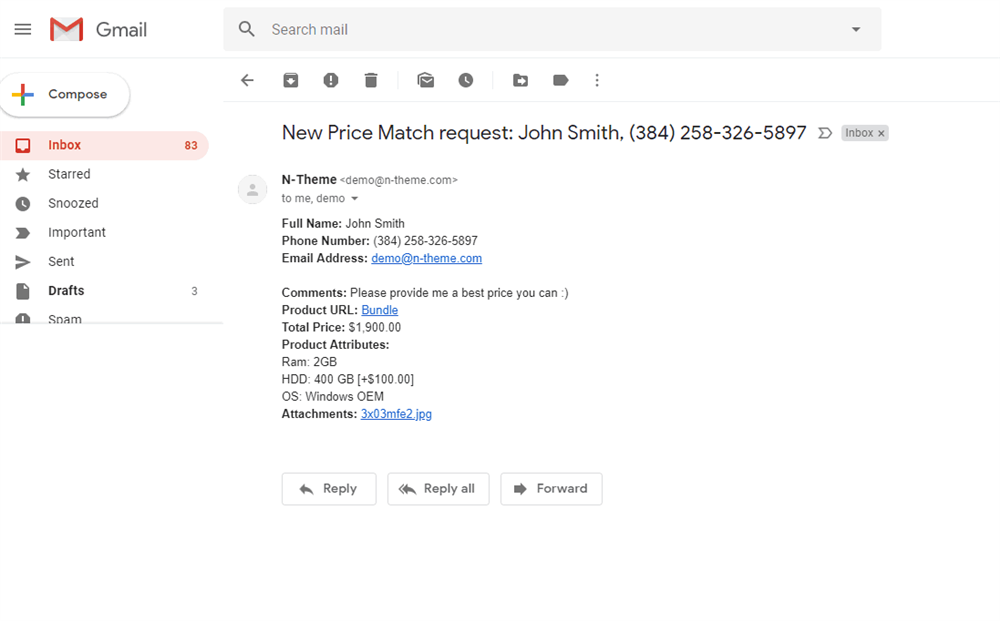
Task: Delete email with the trash icon
Action: tap(371, 80)
